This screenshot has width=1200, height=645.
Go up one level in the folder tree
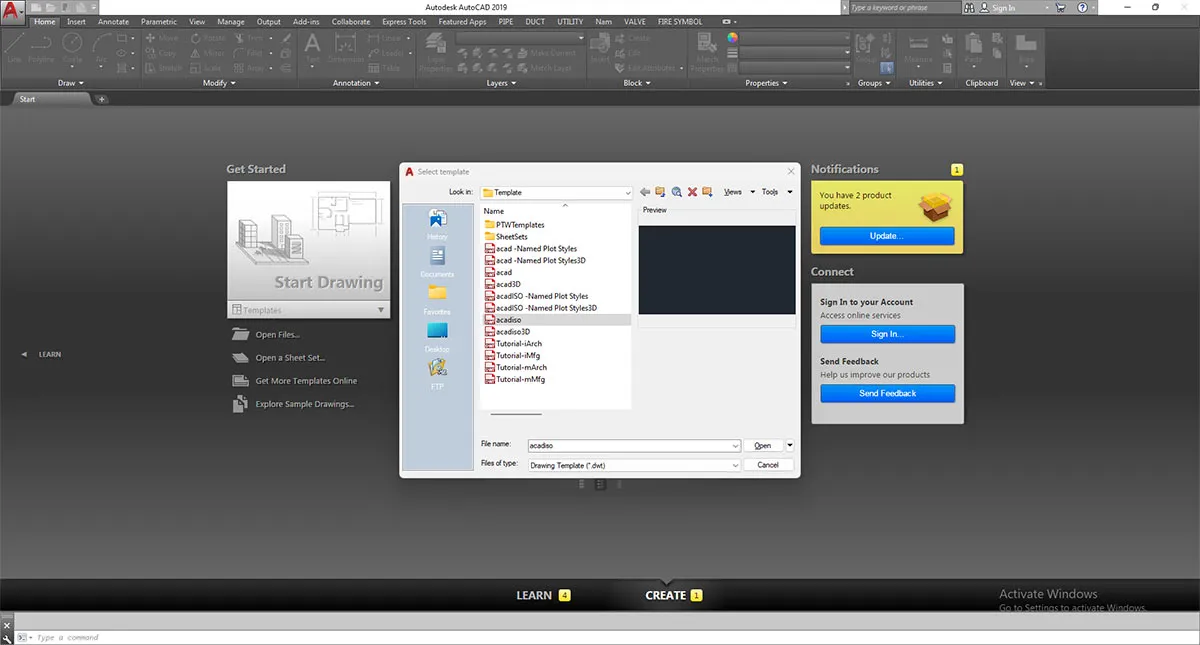pos(660,192)
